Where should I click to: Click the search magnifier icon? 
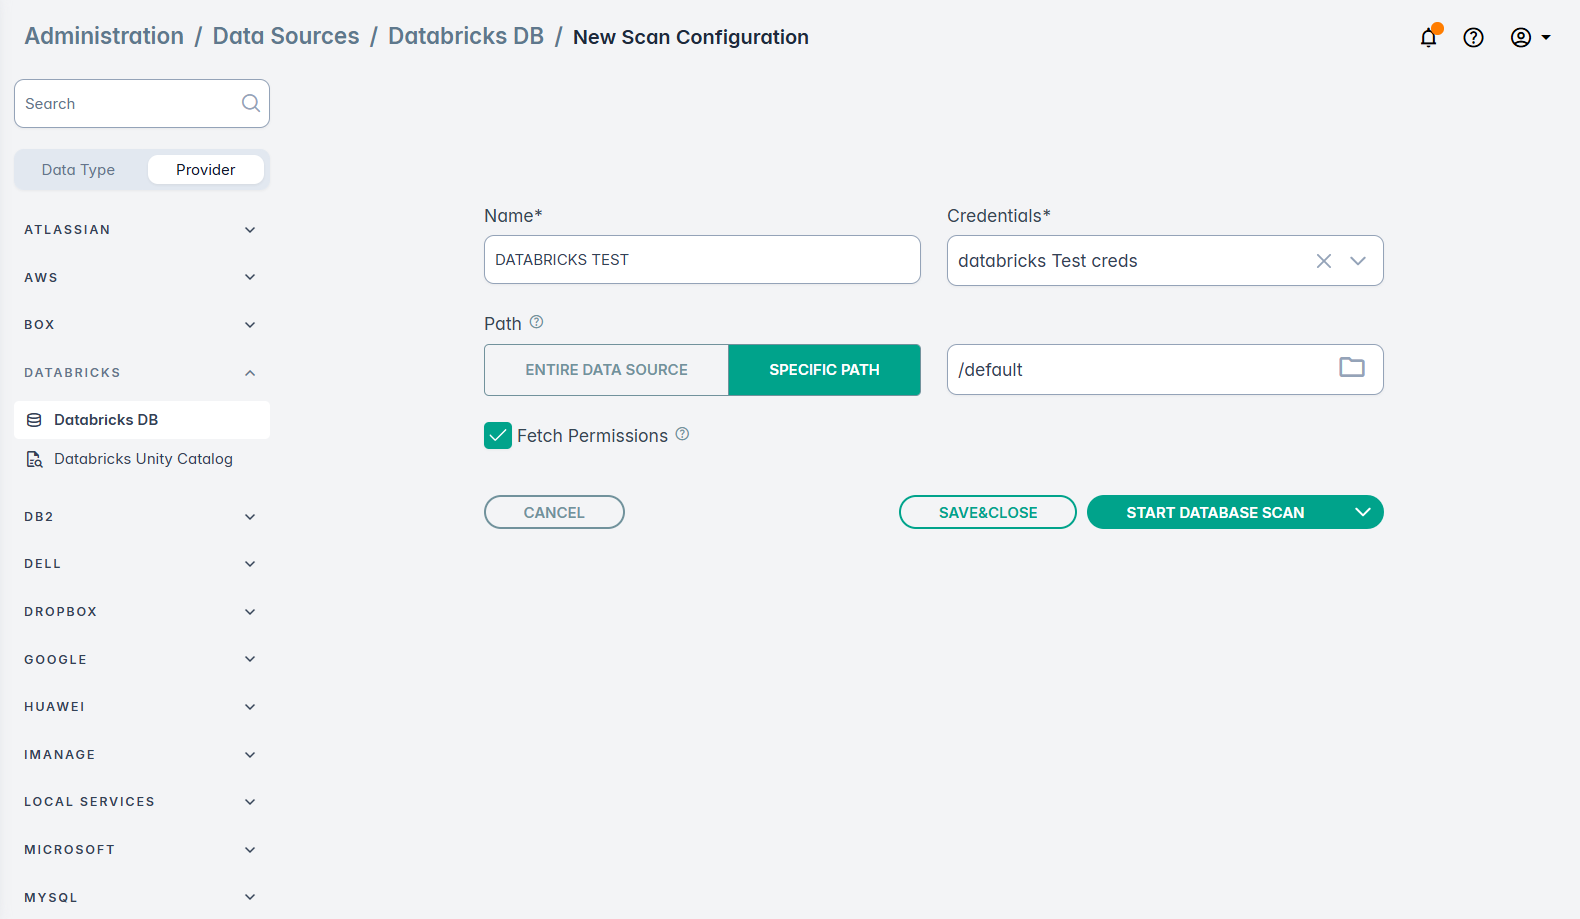(250, 103)
